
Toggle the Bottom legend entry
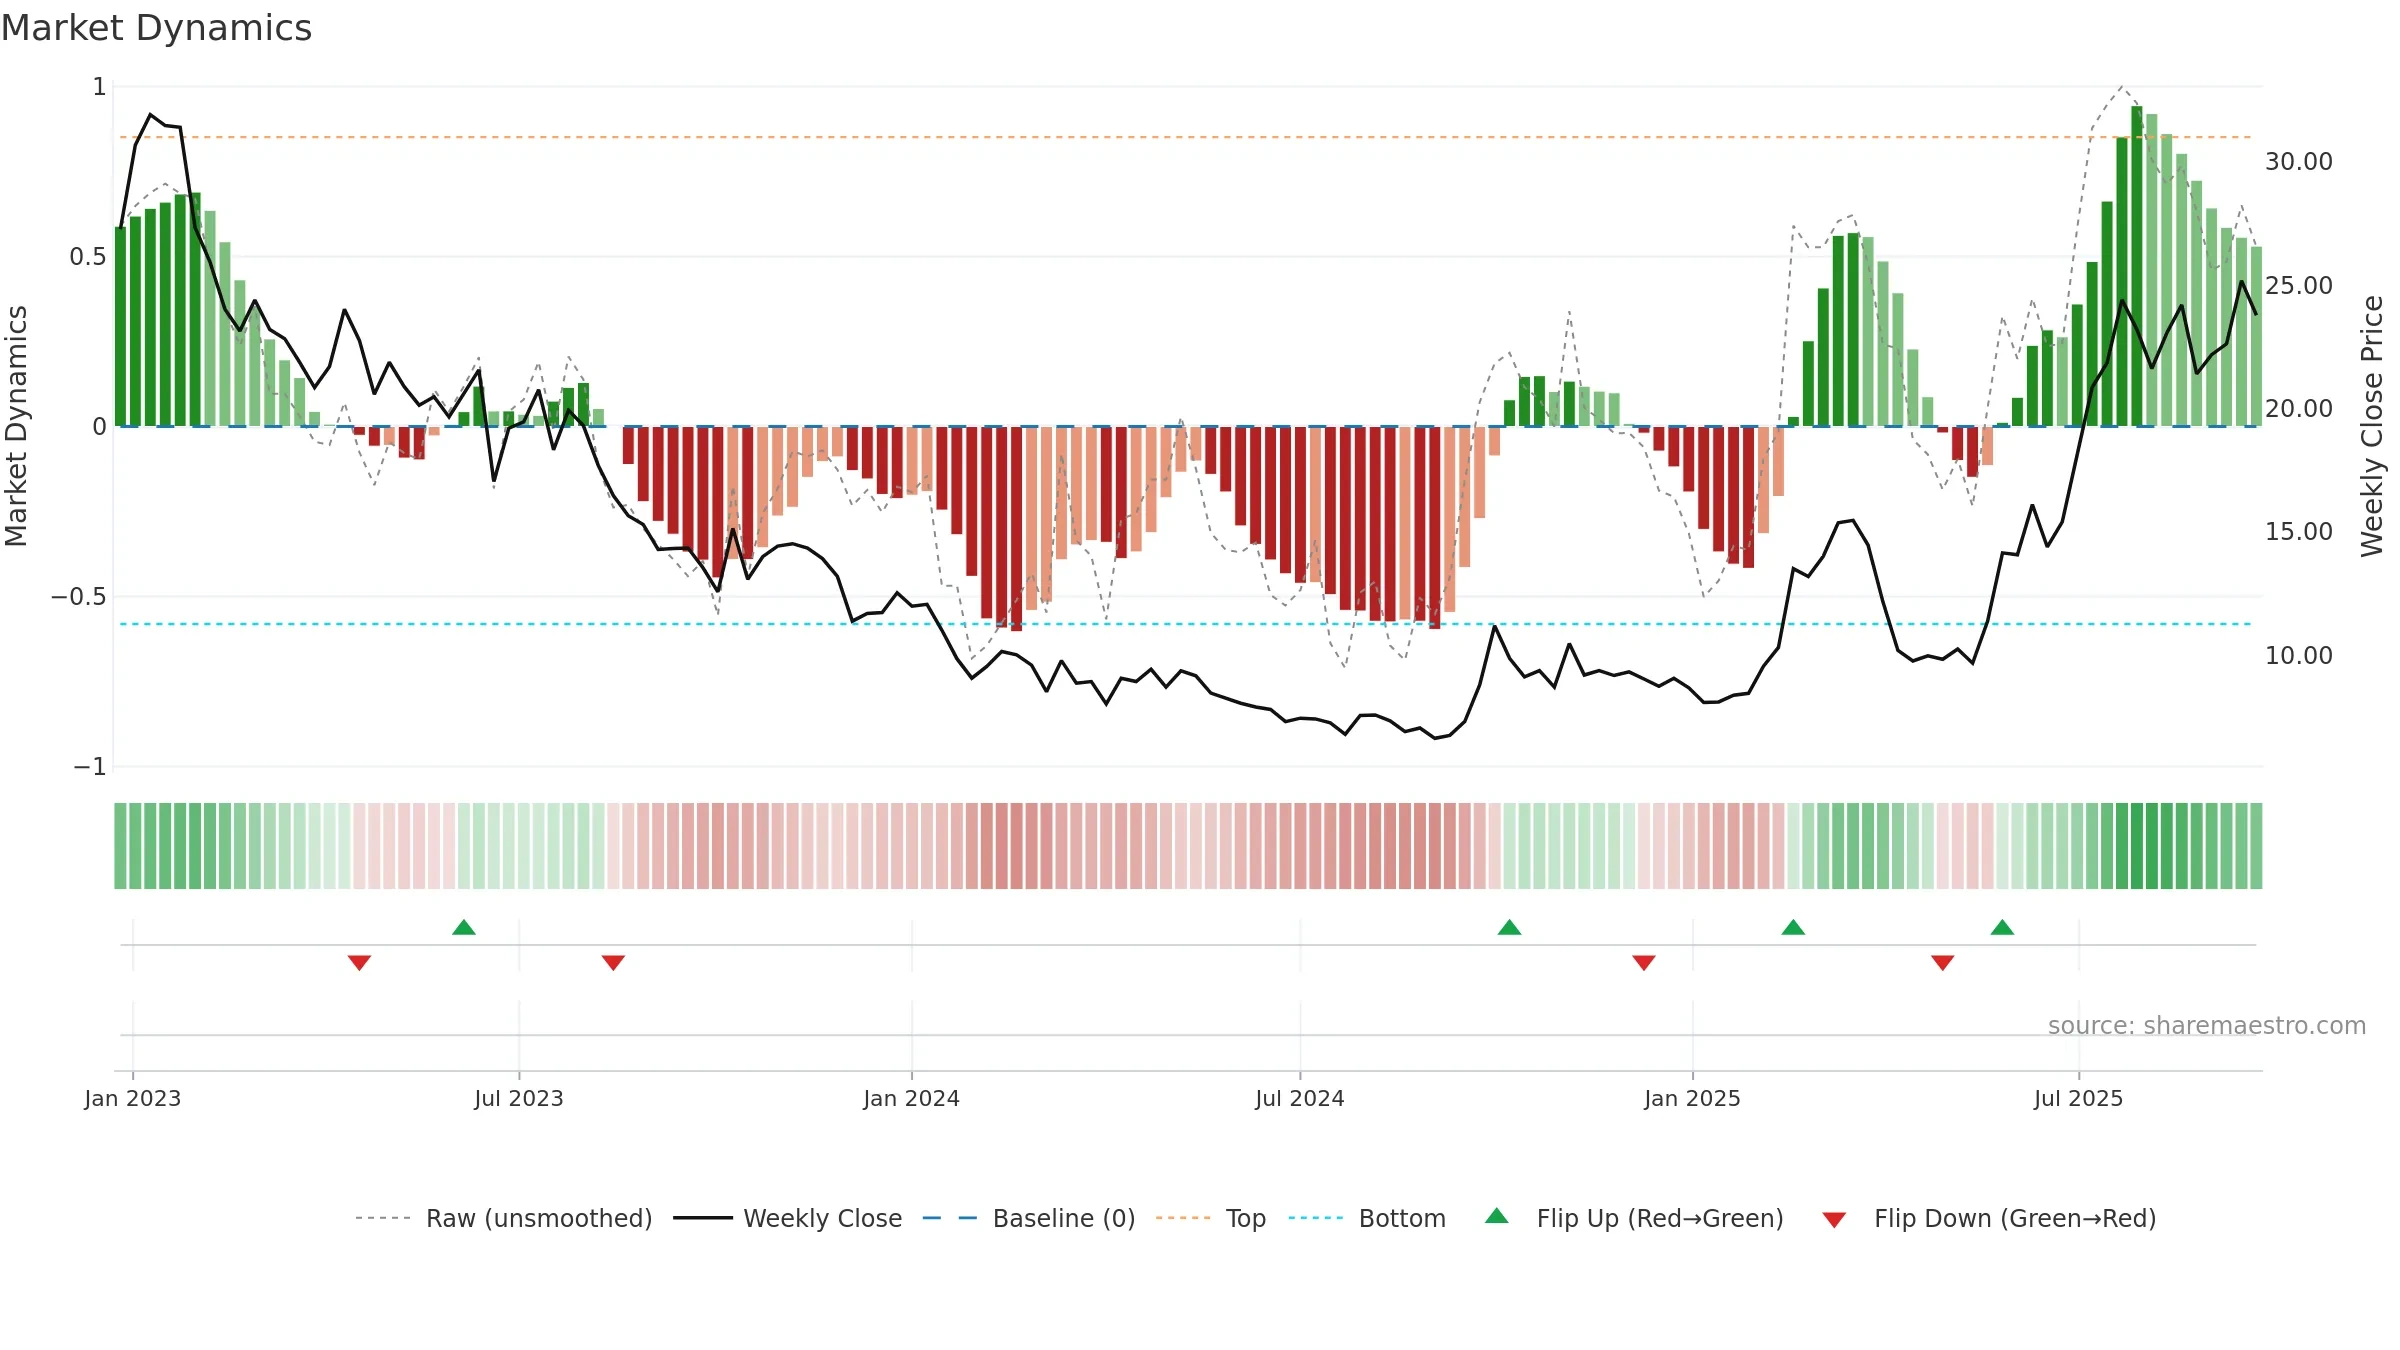(1366, 1218)
